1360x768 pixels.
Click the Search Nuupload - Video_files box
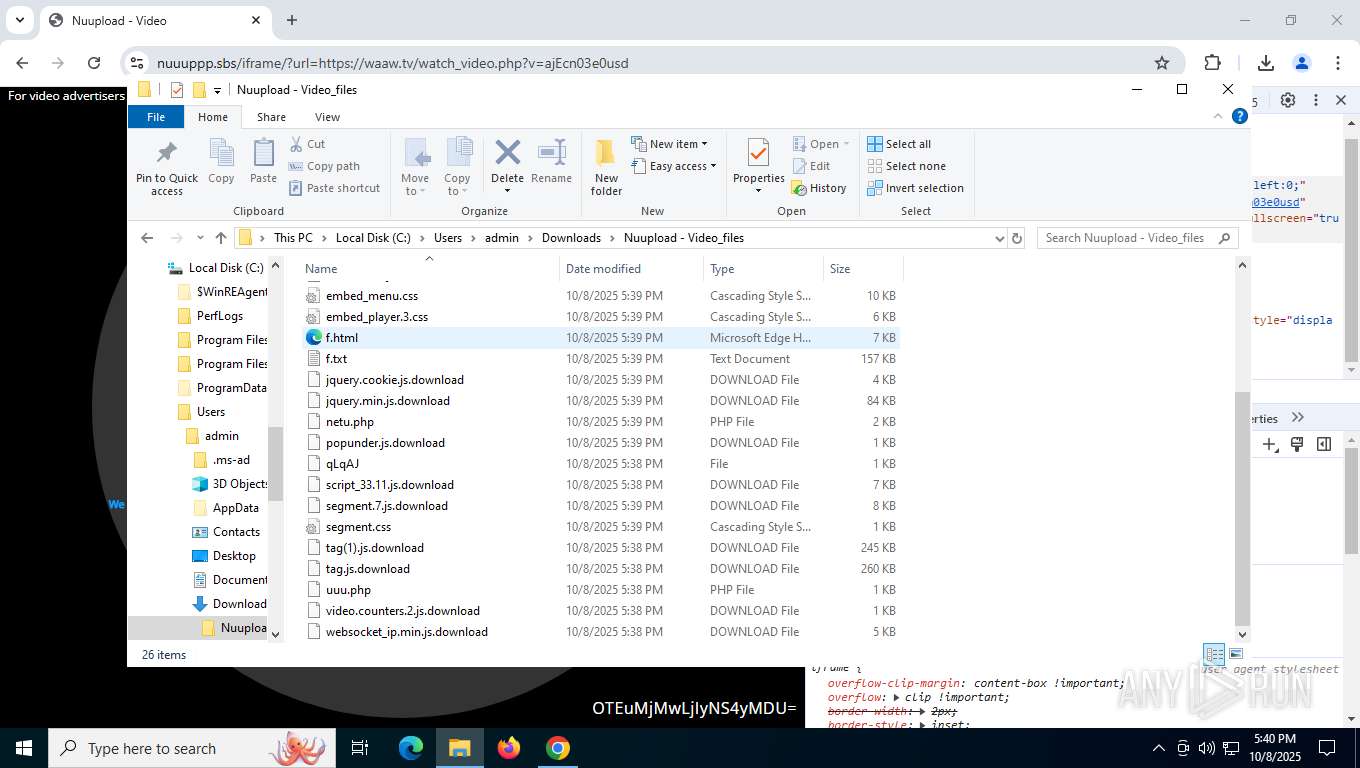pyautogui.click(x=1136, y=238)
